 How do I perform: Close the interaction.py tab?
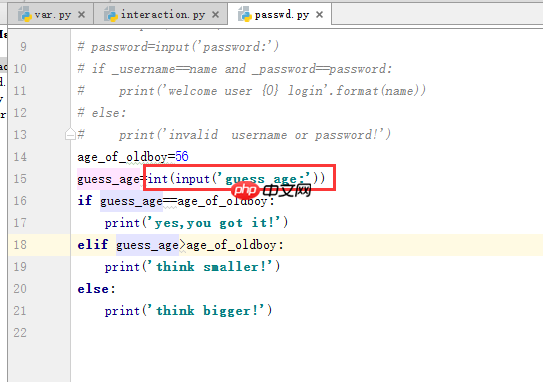tap(215, 15)
